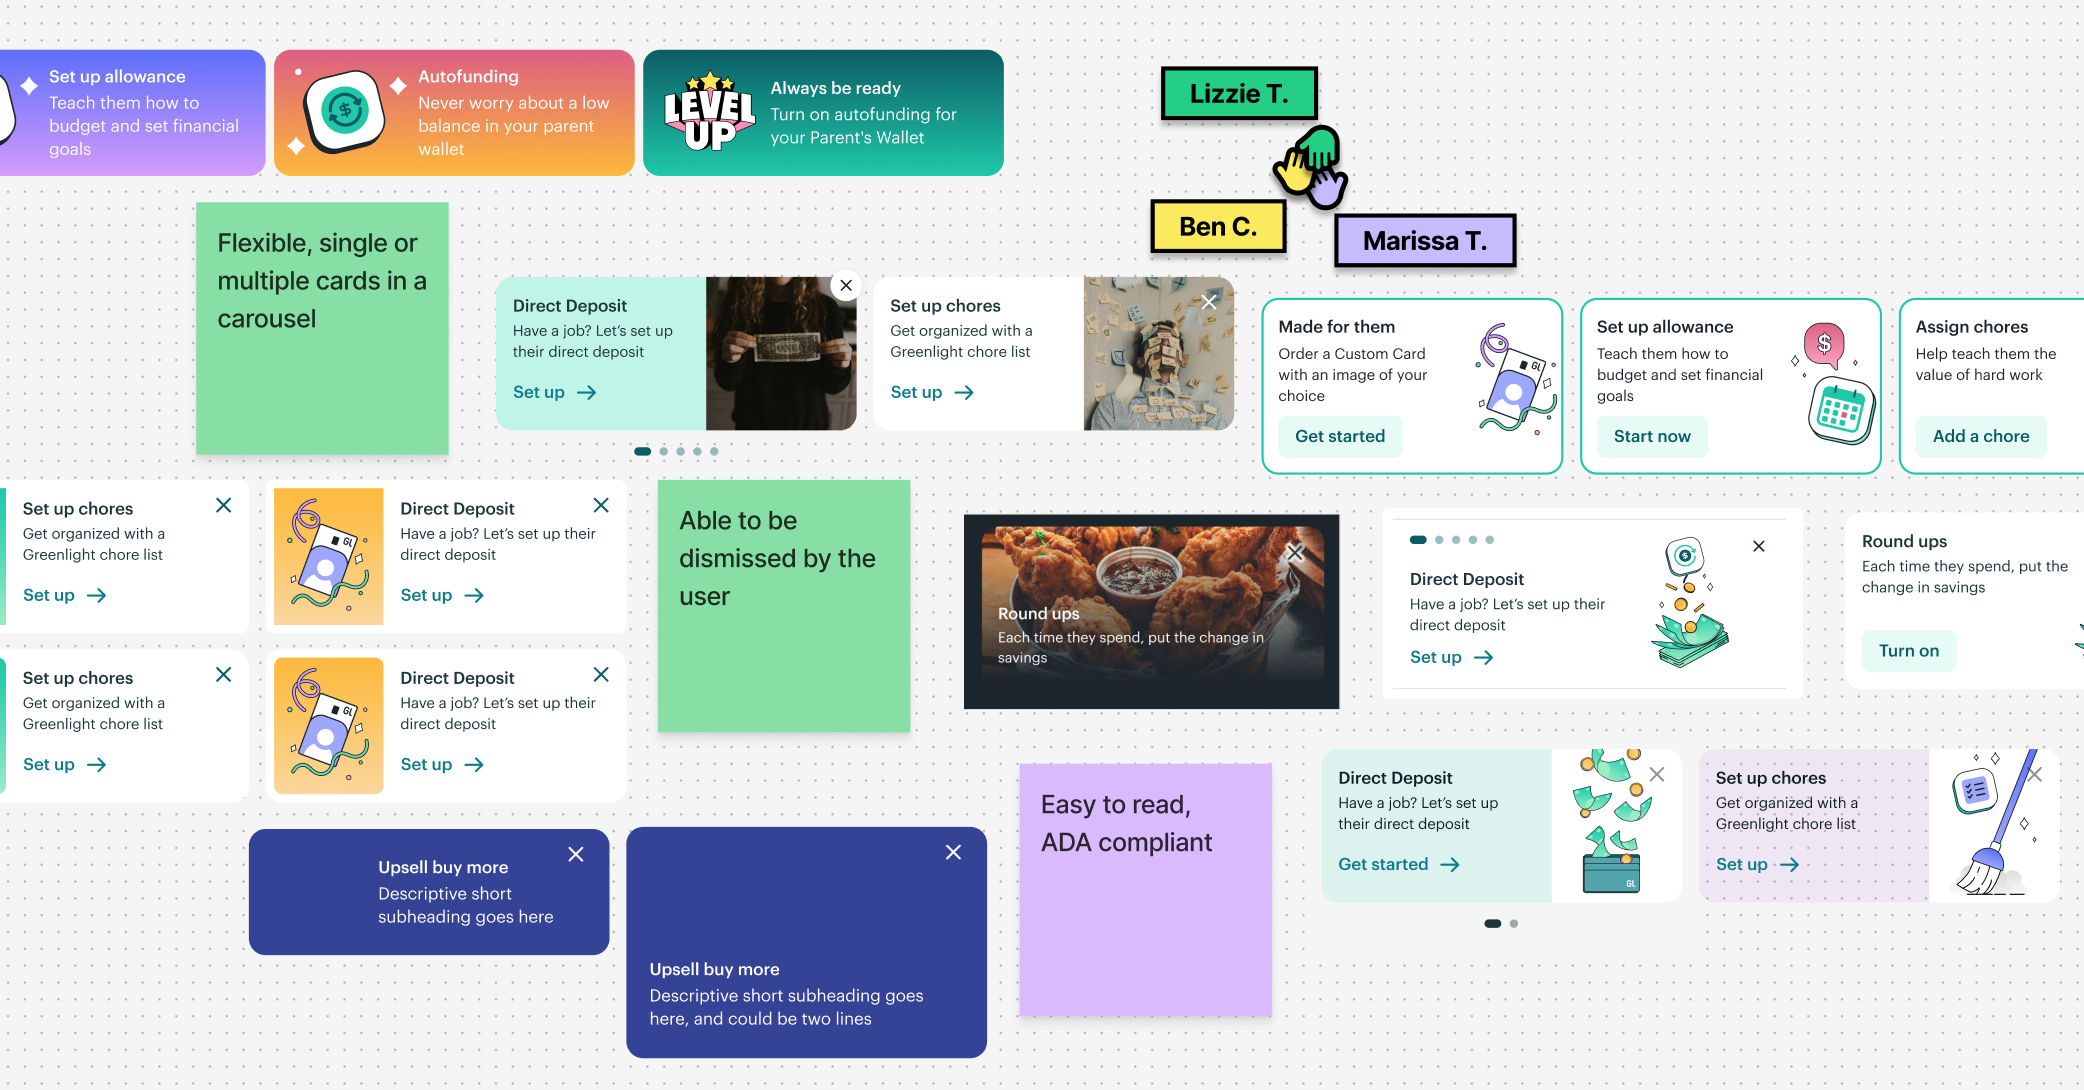Screen dimensions: 2084x1090
Task: Close the small Upsell buy more card
Action: [576, 854]
